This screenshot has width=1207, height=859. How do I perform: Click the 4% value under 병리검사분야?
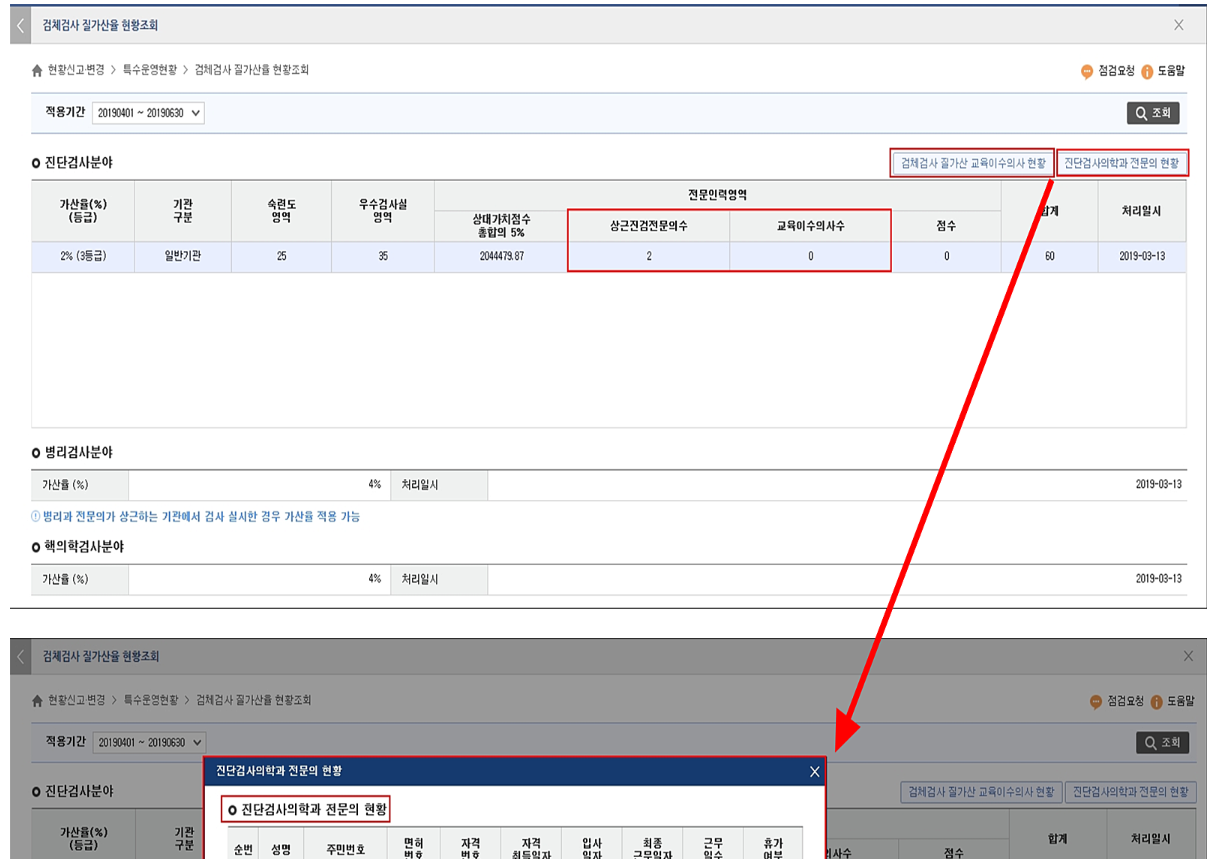click(374, 485)
